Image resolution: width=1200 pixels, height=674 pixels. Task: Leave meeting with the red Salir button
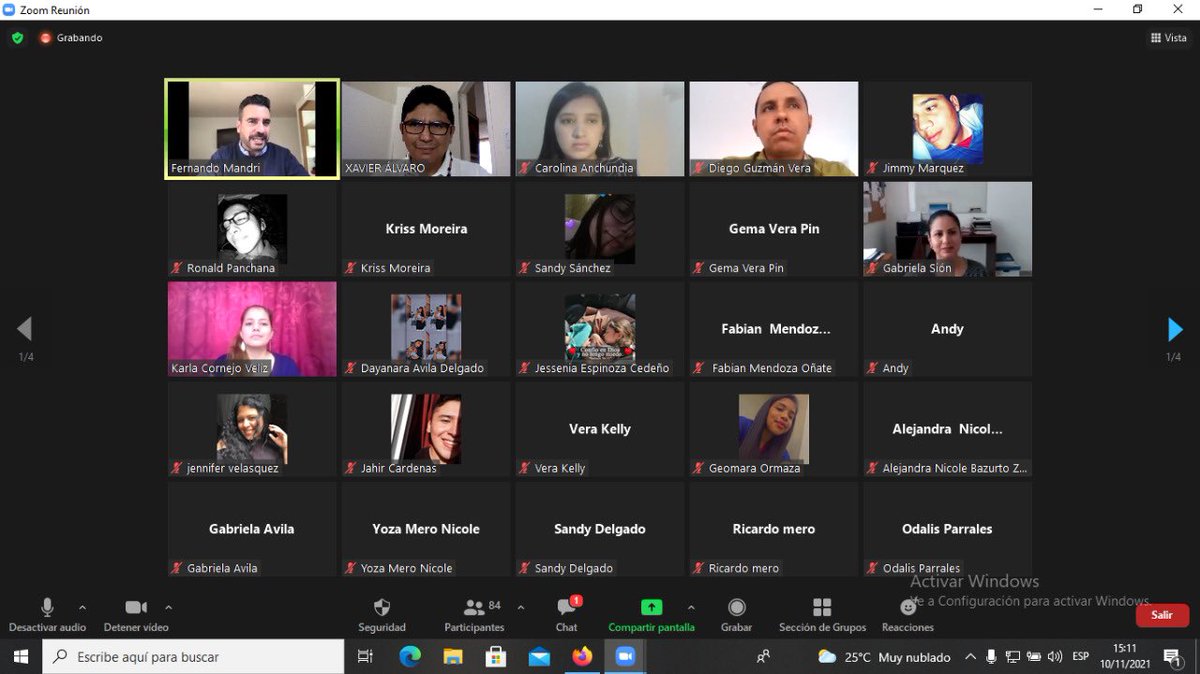(x=1162, y=615)
